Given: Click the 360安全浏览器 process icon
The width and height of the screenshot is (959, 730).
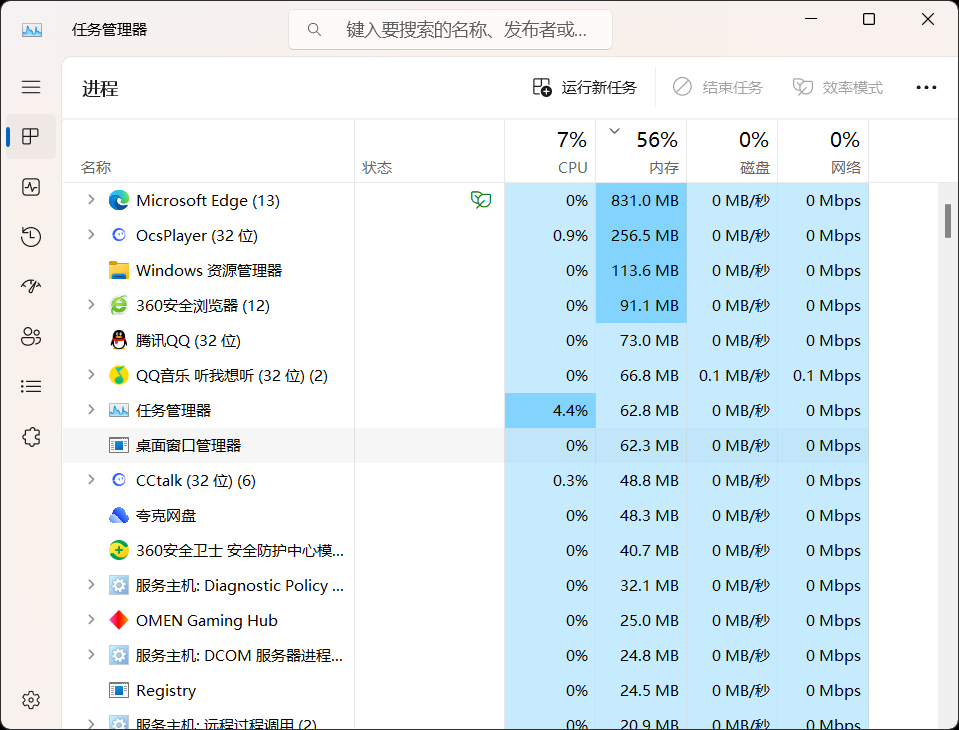Looking at the screenshot, I should [119, 305].
